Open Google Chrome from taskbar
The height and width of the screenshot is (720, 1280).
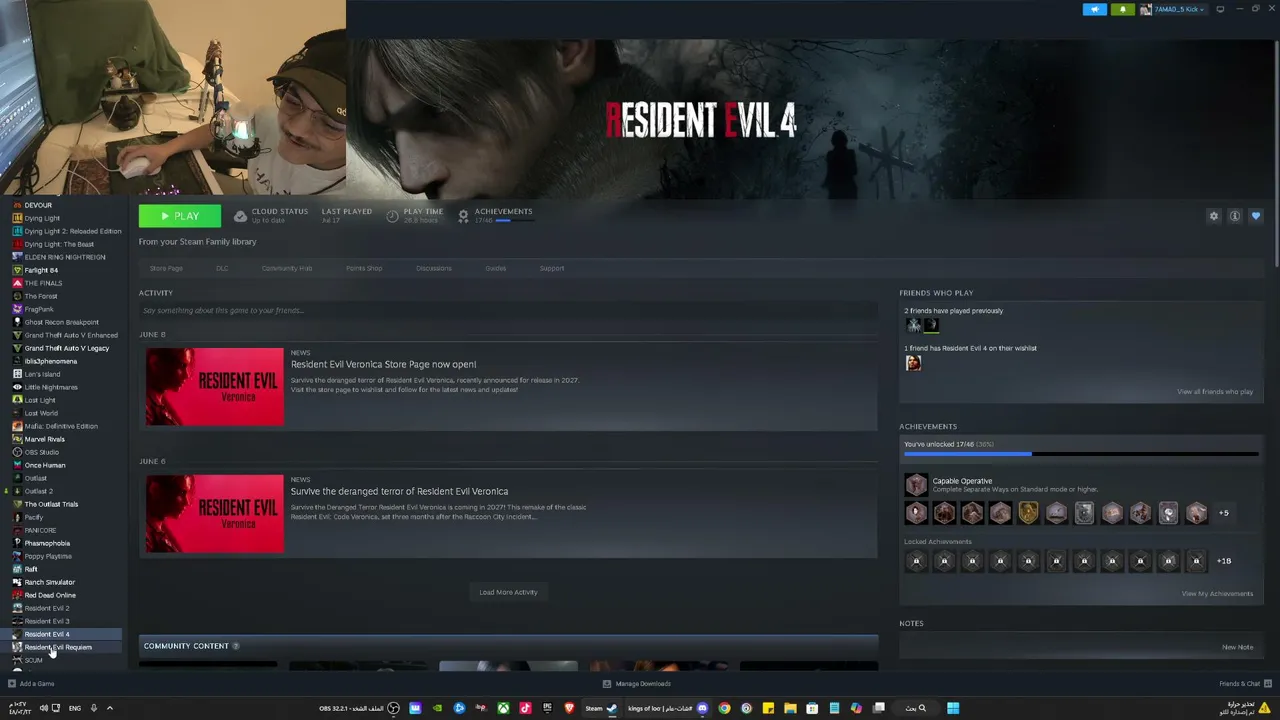(x=724, y=708)
